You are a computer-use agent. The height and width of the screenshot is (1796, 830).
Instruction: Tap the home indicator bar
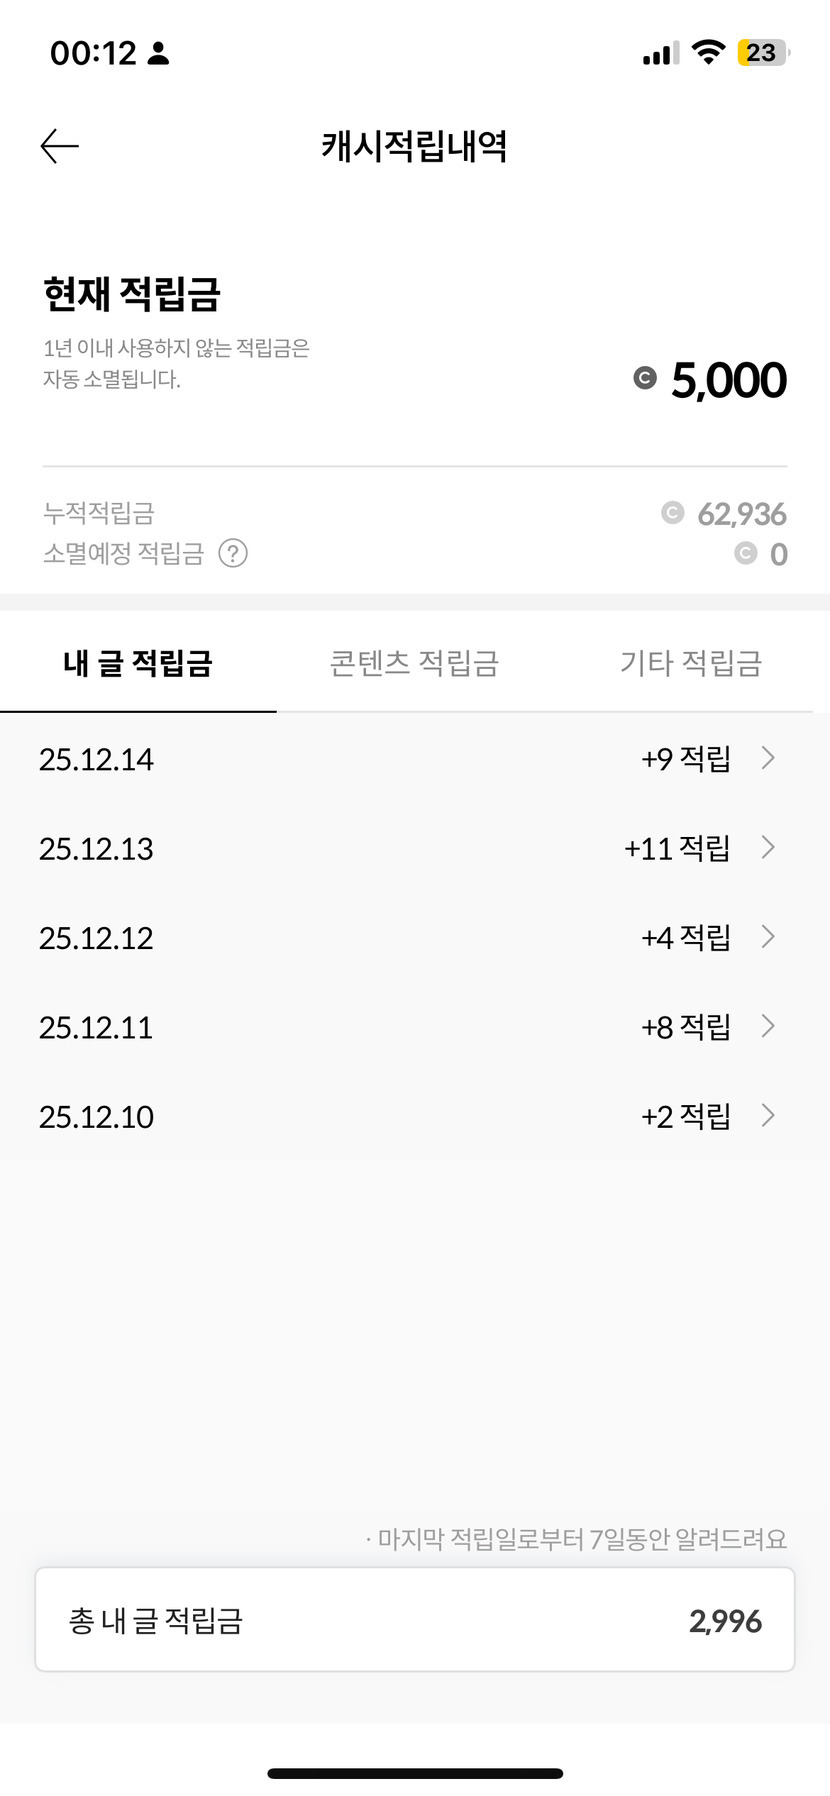pos(415,1773)
